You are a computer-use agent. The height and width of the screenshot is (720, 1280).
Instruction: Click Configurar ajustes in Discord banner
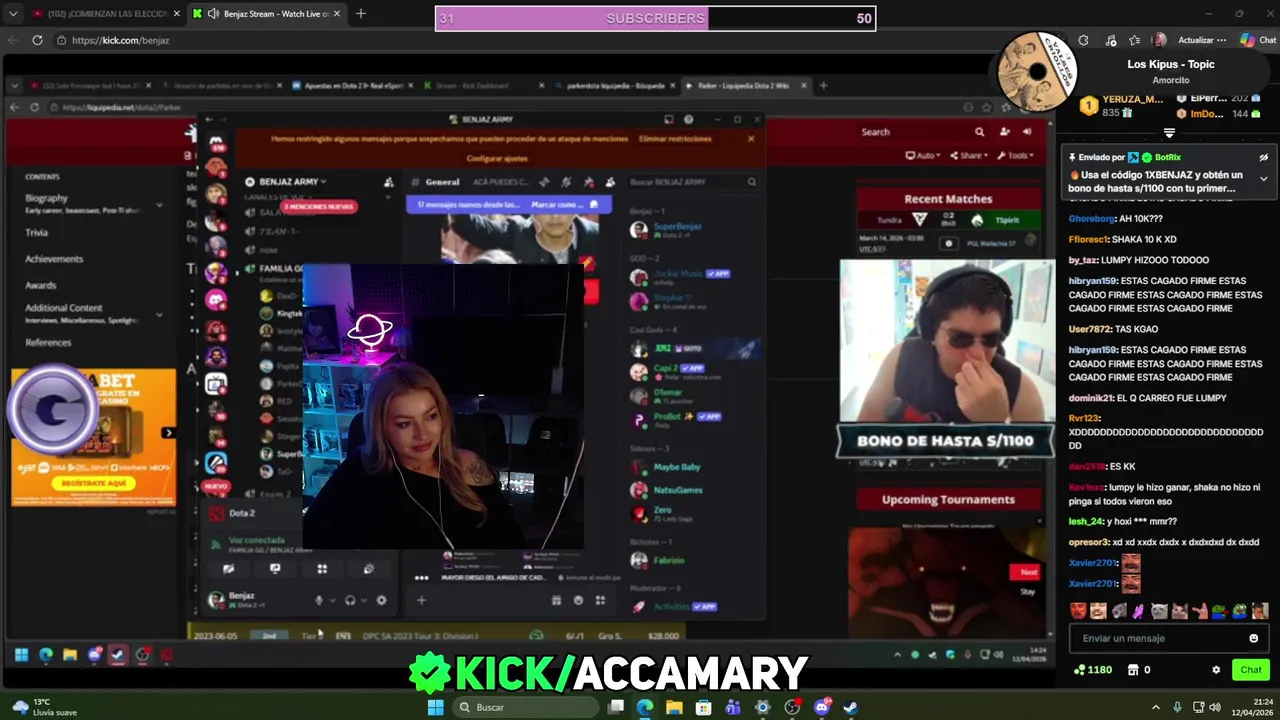pyautogui.click(x=496, y=158)
